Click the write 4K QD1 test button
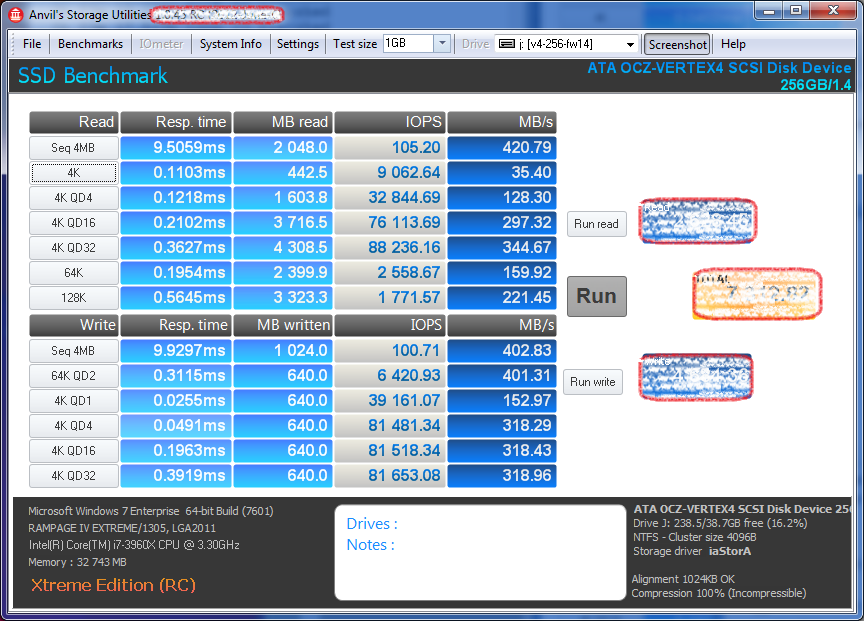Screen dimensions: 864x621 point(74,401)
